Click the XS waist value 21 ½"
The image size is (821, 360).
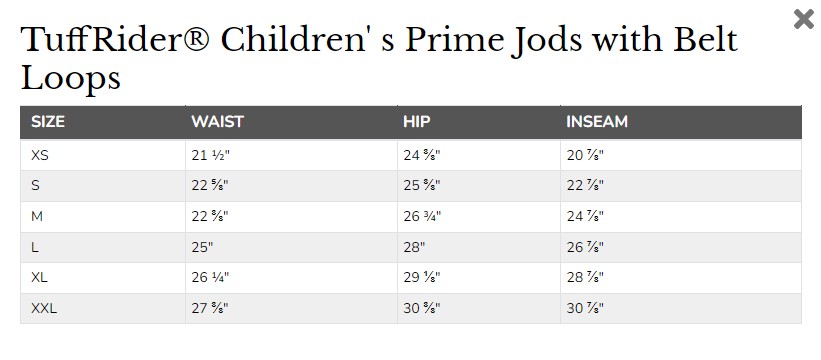[210, 155]
